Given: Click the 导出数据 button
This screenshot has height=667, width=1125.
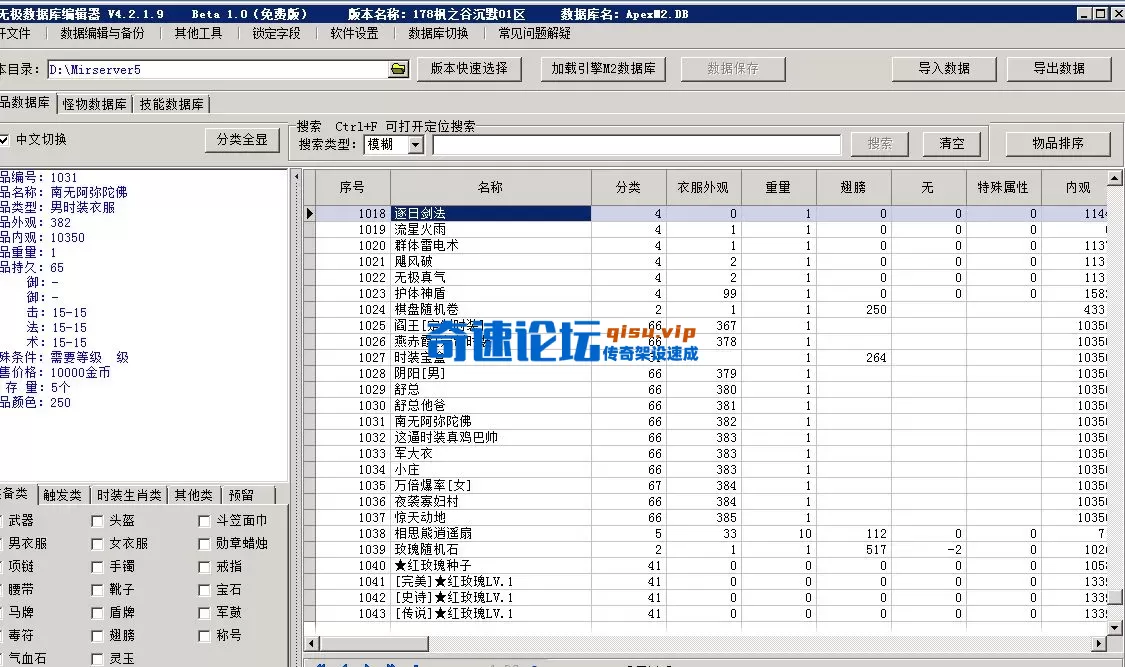Looking at the screenshot, I should 1060,69.
